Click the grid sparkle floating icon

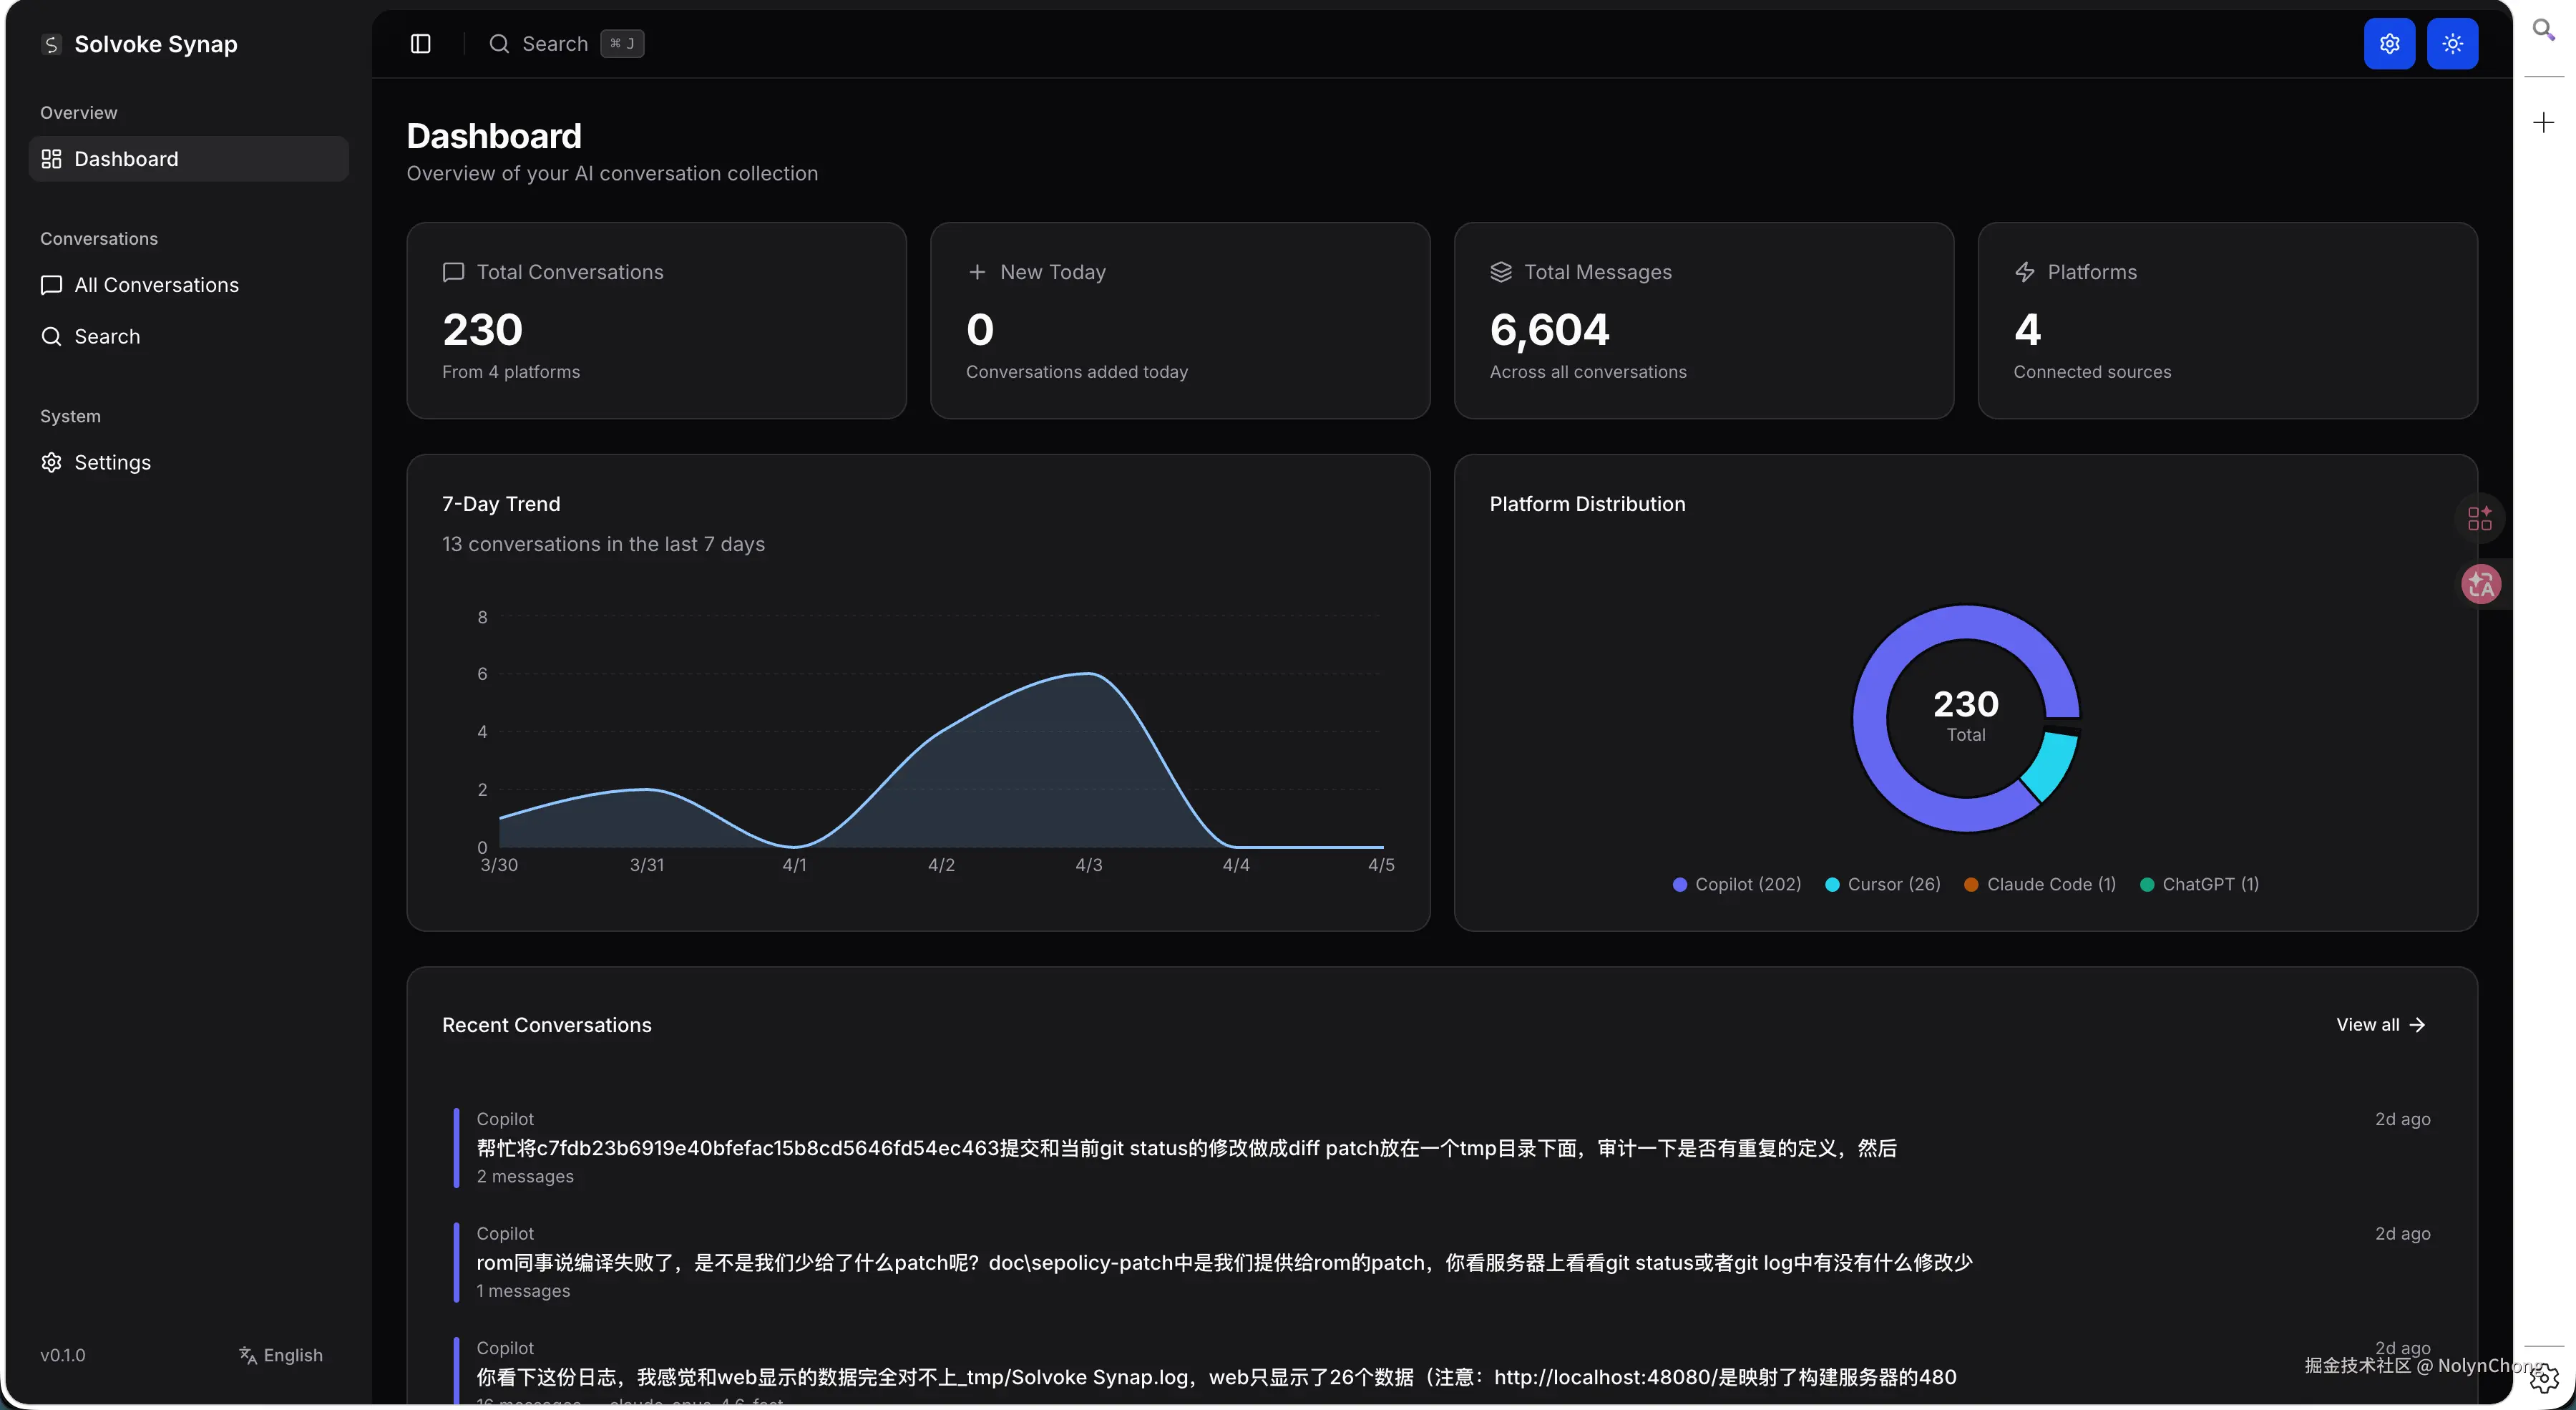click(2479, 519)
